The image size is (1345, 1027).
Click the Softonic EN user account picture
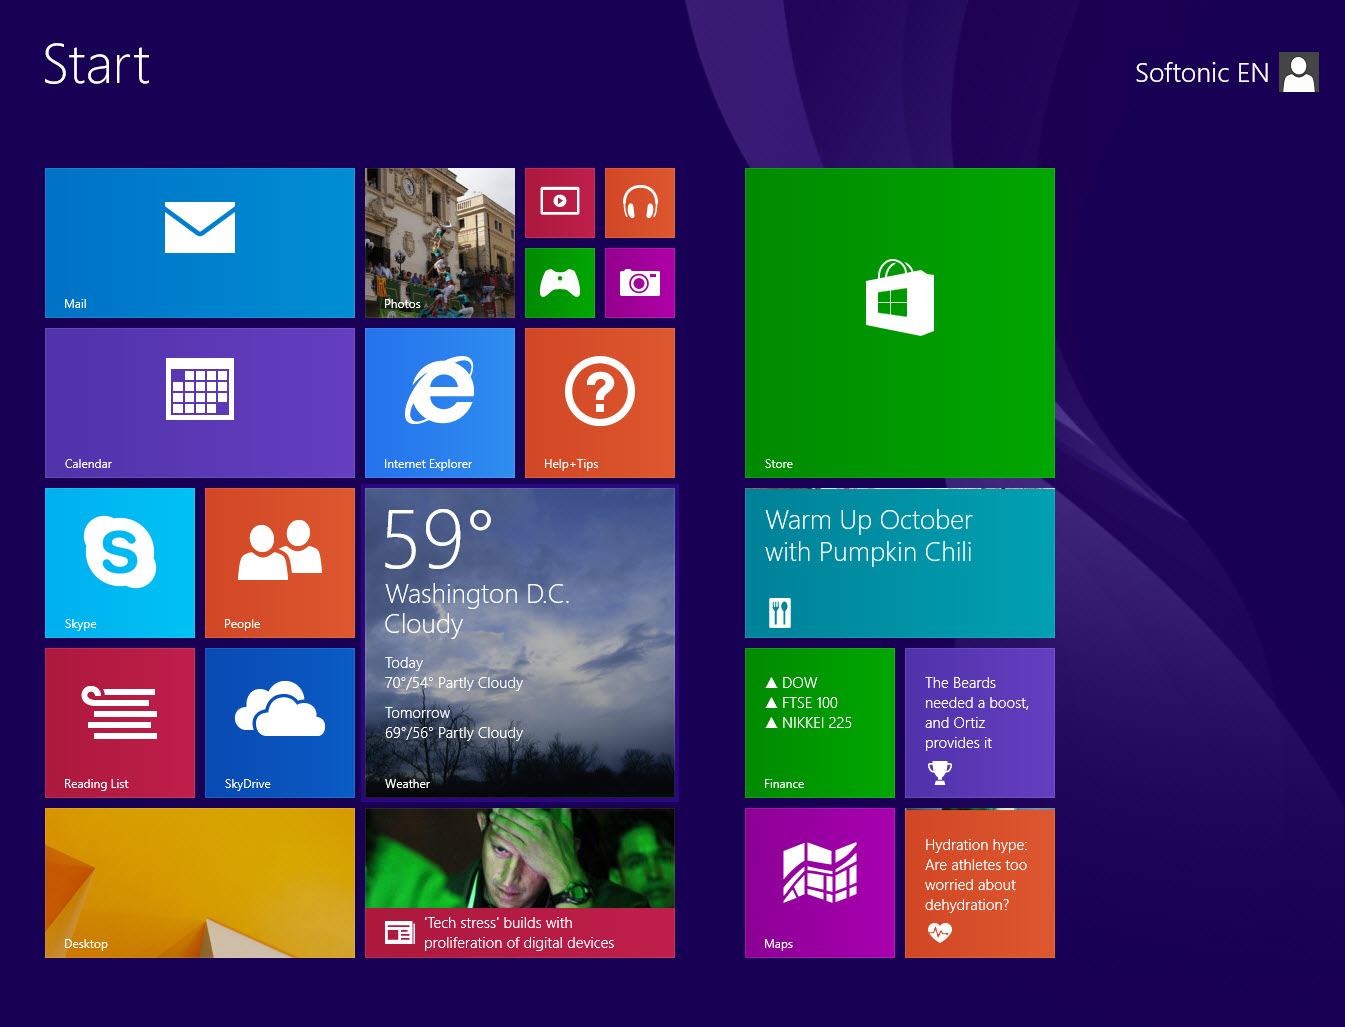[x=1299, y=72]
